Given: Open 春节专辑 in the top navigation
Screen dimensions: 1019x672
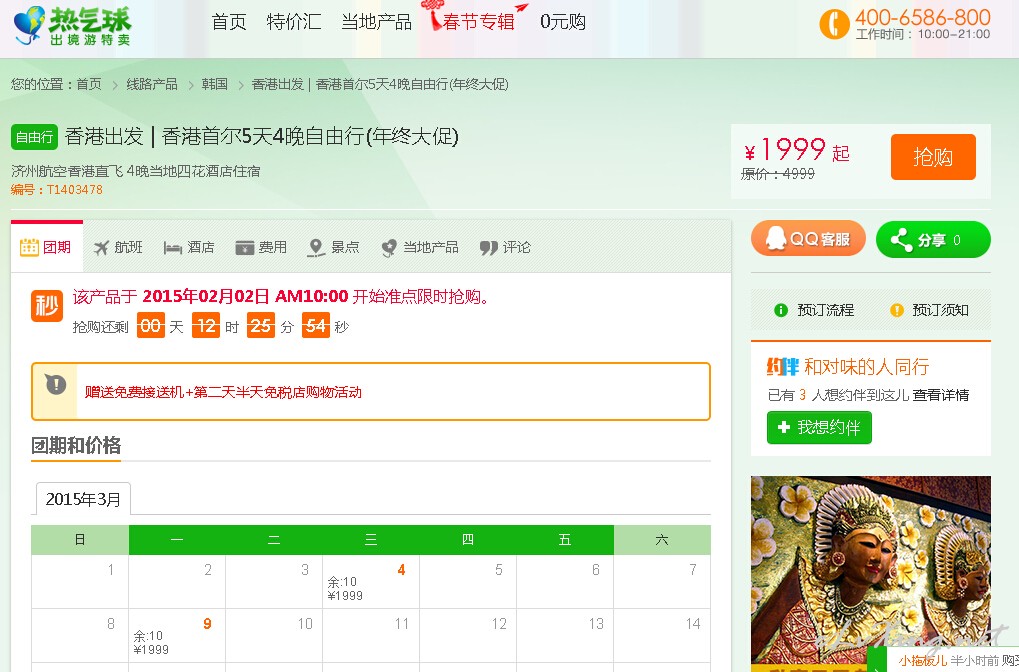Looking at the screenshot, I should pyautogui.click(x=476, y=21).
